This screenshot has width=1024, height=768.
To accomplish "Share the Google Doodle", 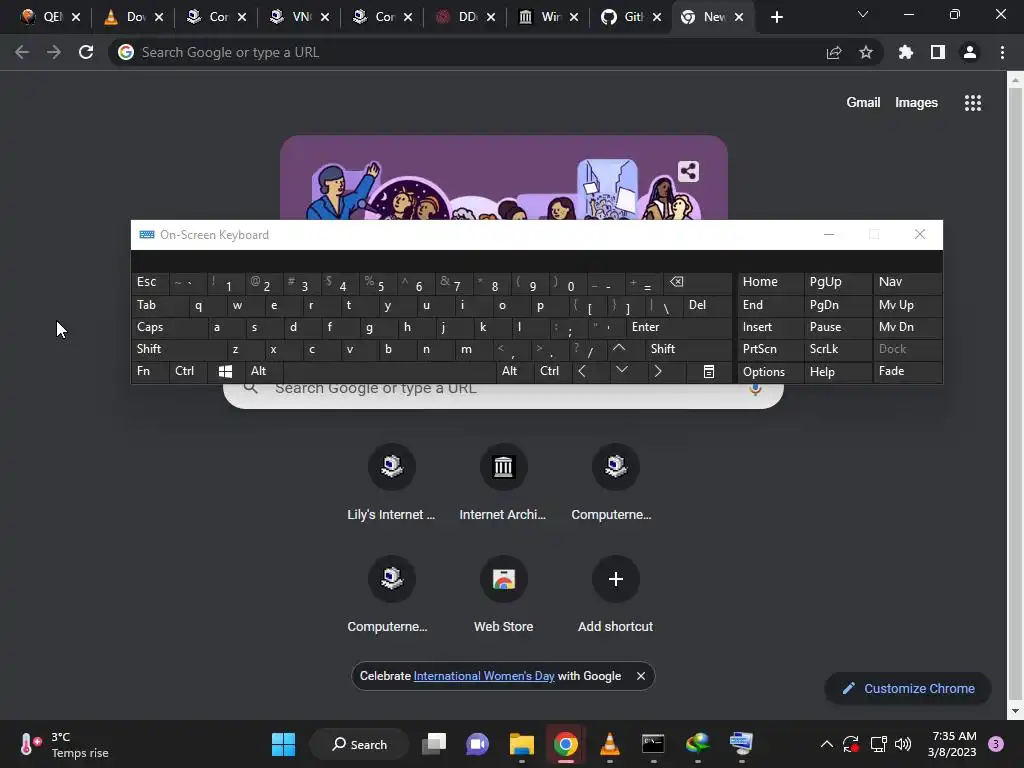I will click(x=688, y=172).
